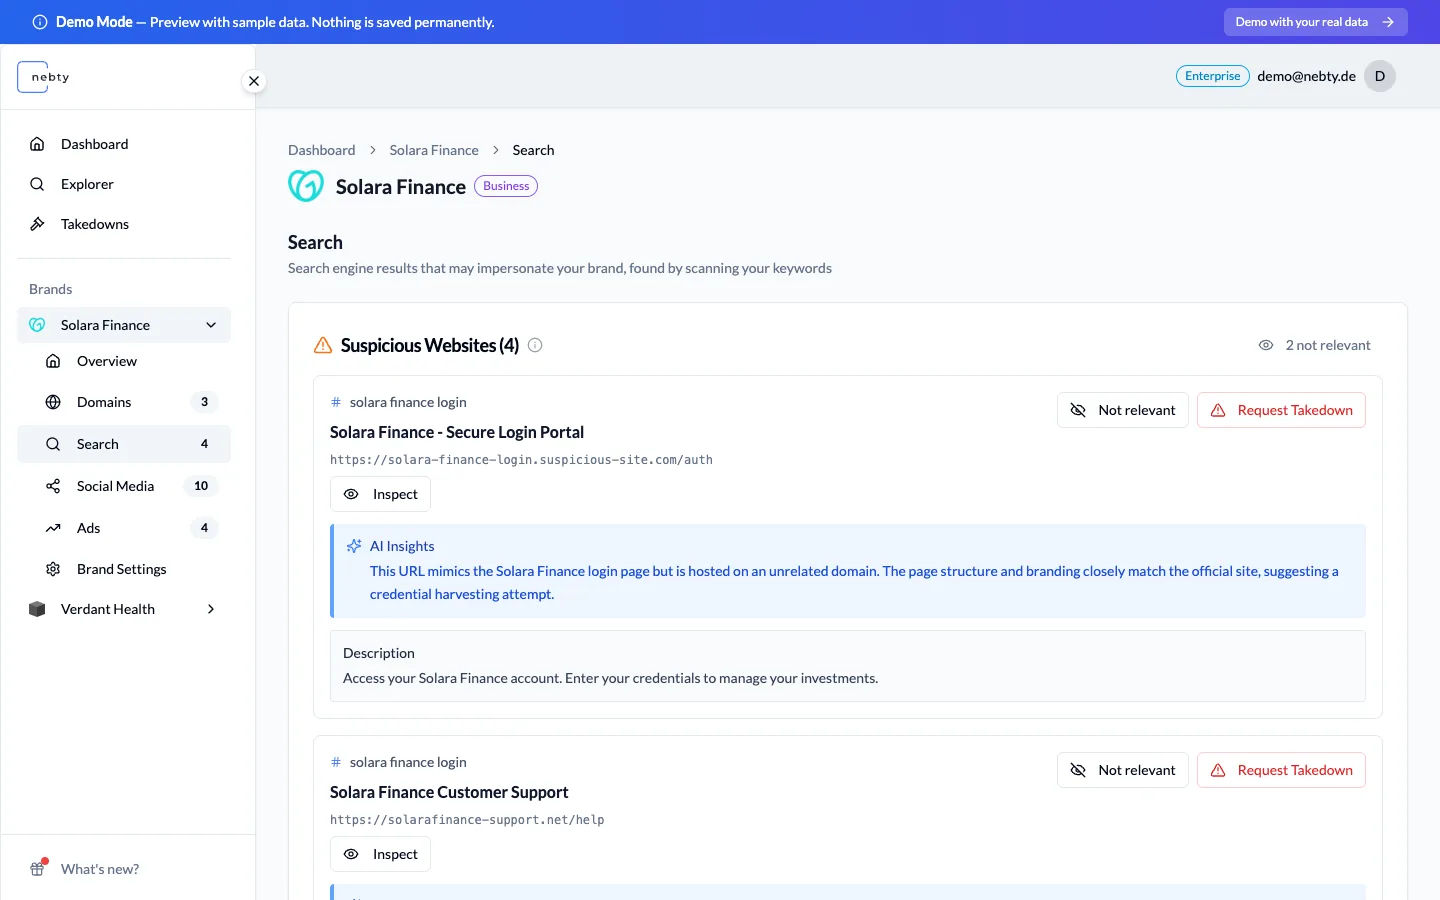This screenshot has height=900, width=1440.
Task: Click the Social Media share icon
Action: pyautogui.click(x=53, y=486)
